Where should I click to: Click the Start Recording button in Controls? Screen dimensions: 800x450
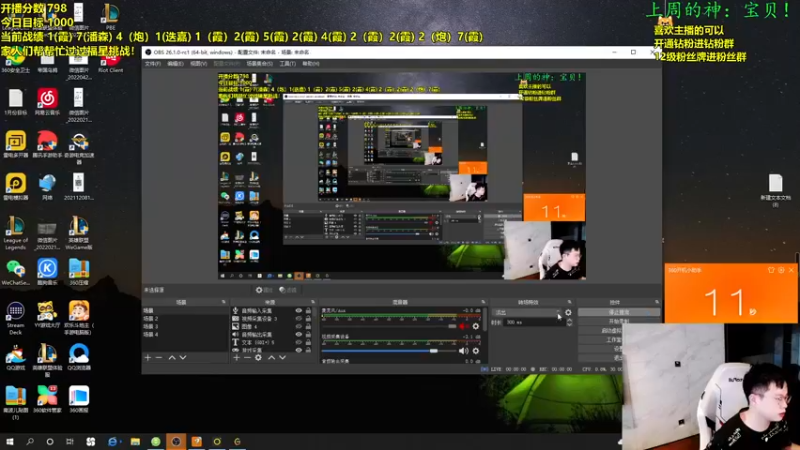coord(619,321)
